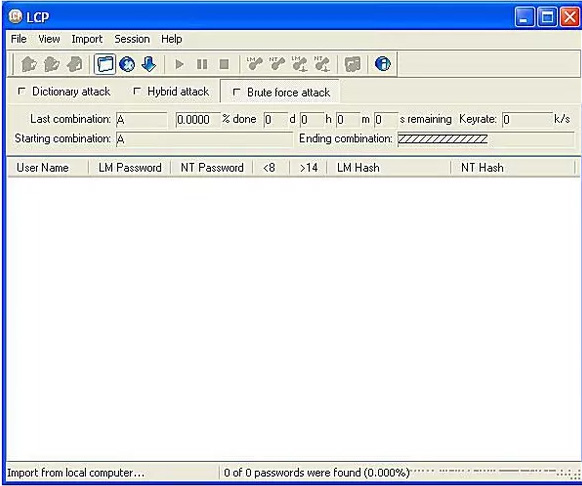
Task: Minimize the LCP window
Action: point(524,17)
